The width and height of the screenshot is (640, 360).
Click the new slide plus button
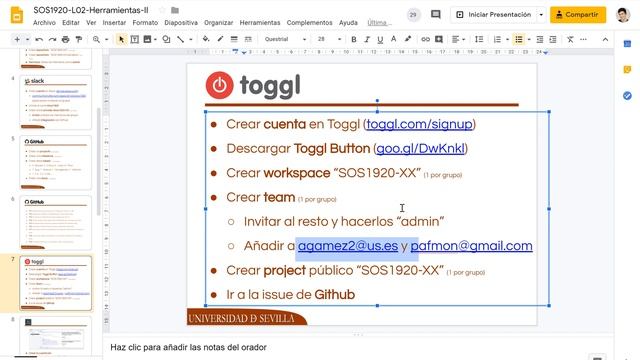17,40
